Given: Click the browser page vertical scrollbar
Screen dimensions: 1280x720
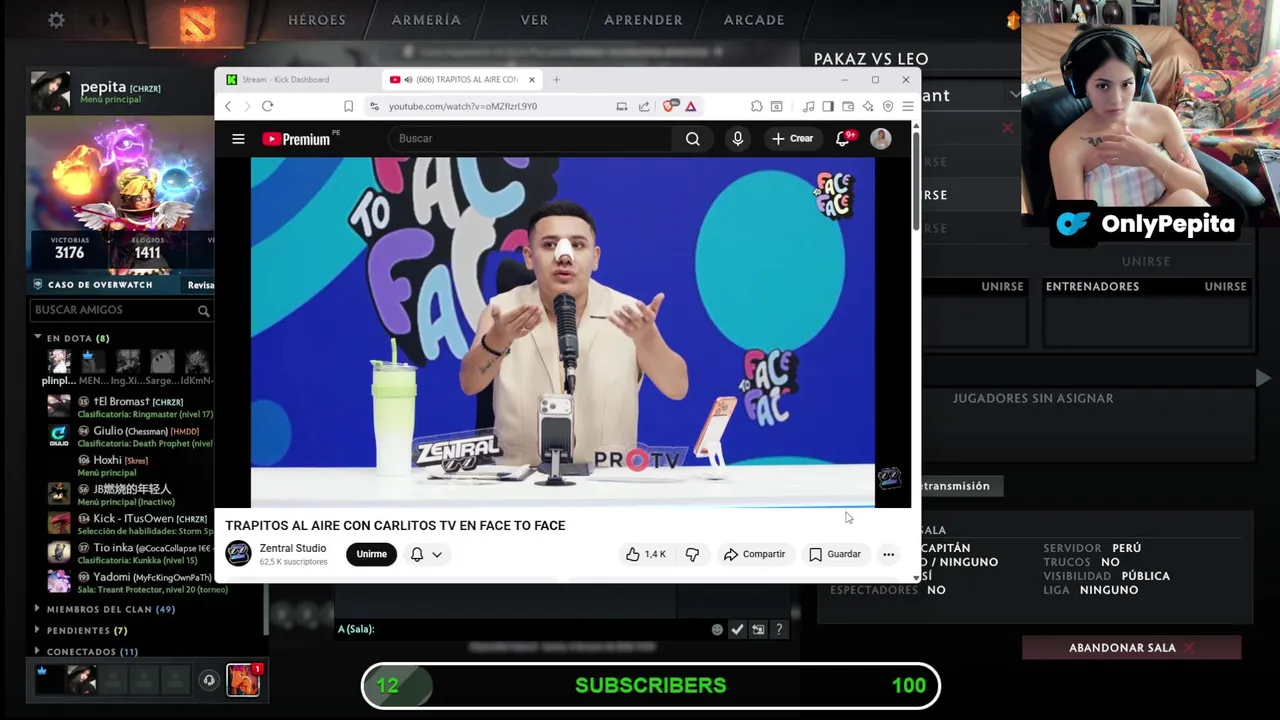Looking at the screenshot, I should coord(915,180).
